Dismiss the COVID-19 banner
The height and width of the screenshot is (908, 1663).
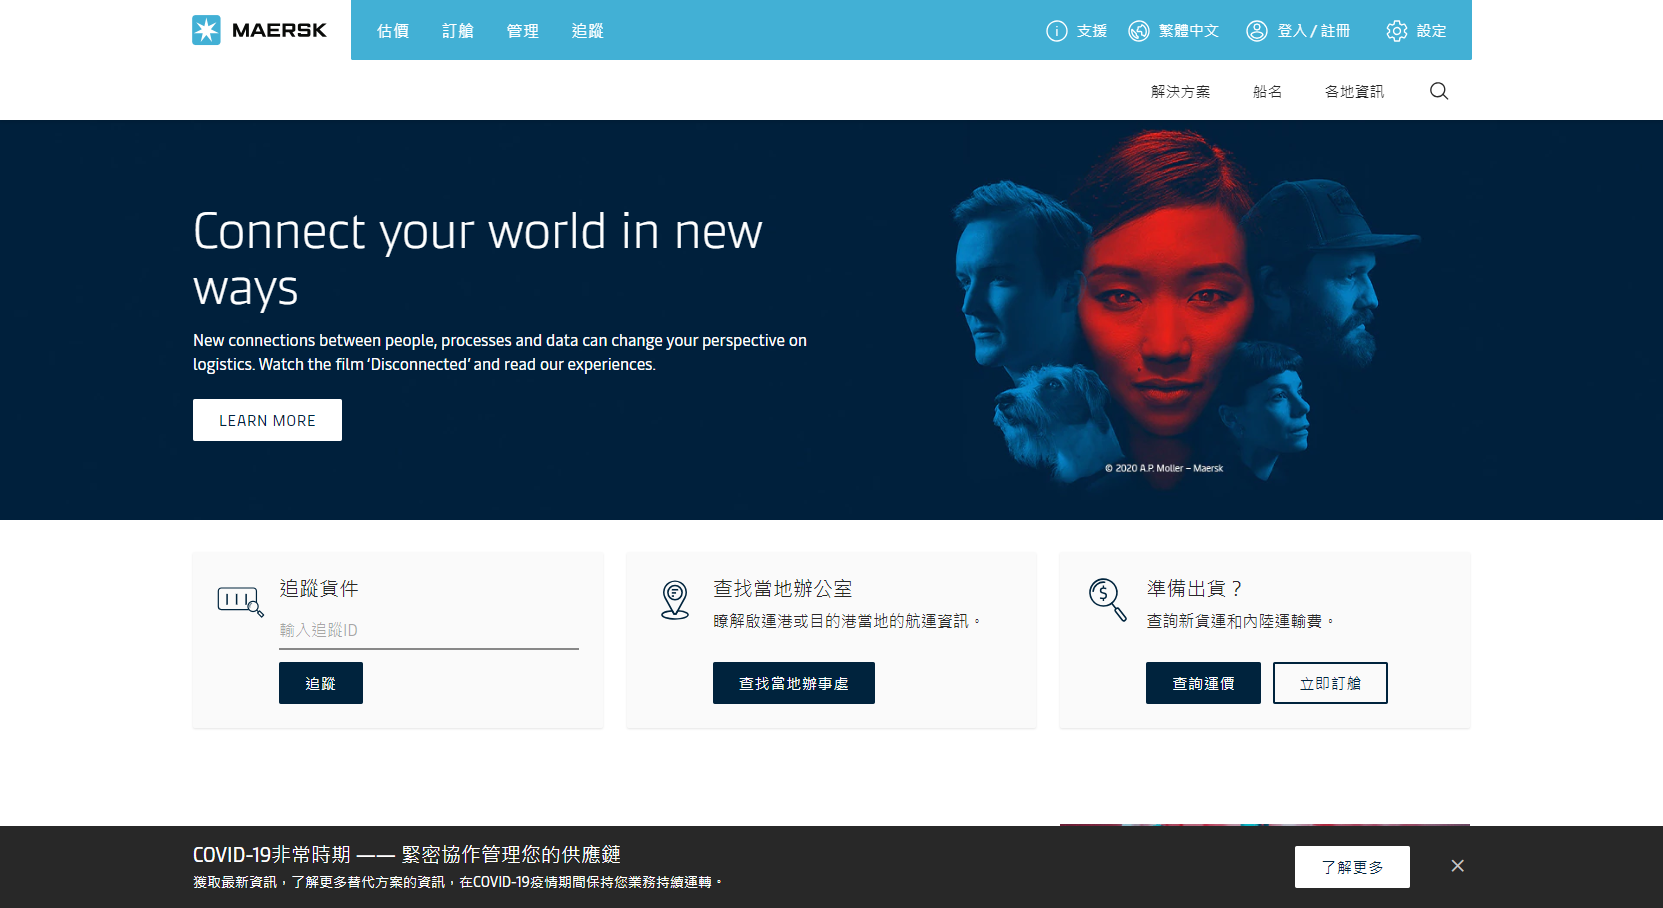[1457, 866]
